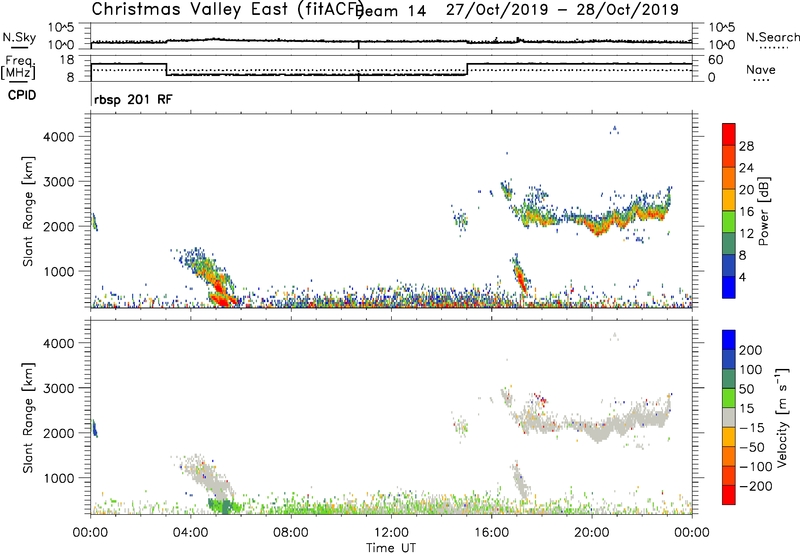Click the '60' tick on the Nave axis
Viewport: 800px width, 554px height.
click(716, 60)
